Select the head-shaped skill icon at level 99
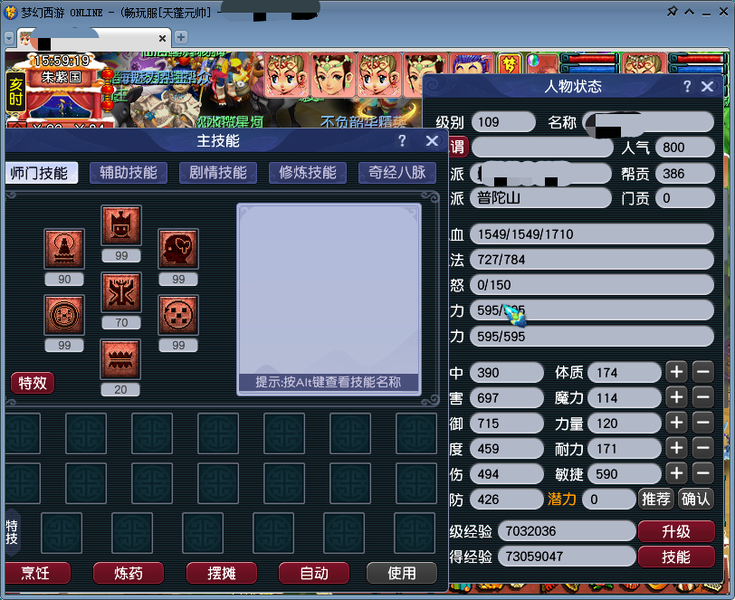Image resolution: width=735 pixels, height=600 pixels. 178,248
